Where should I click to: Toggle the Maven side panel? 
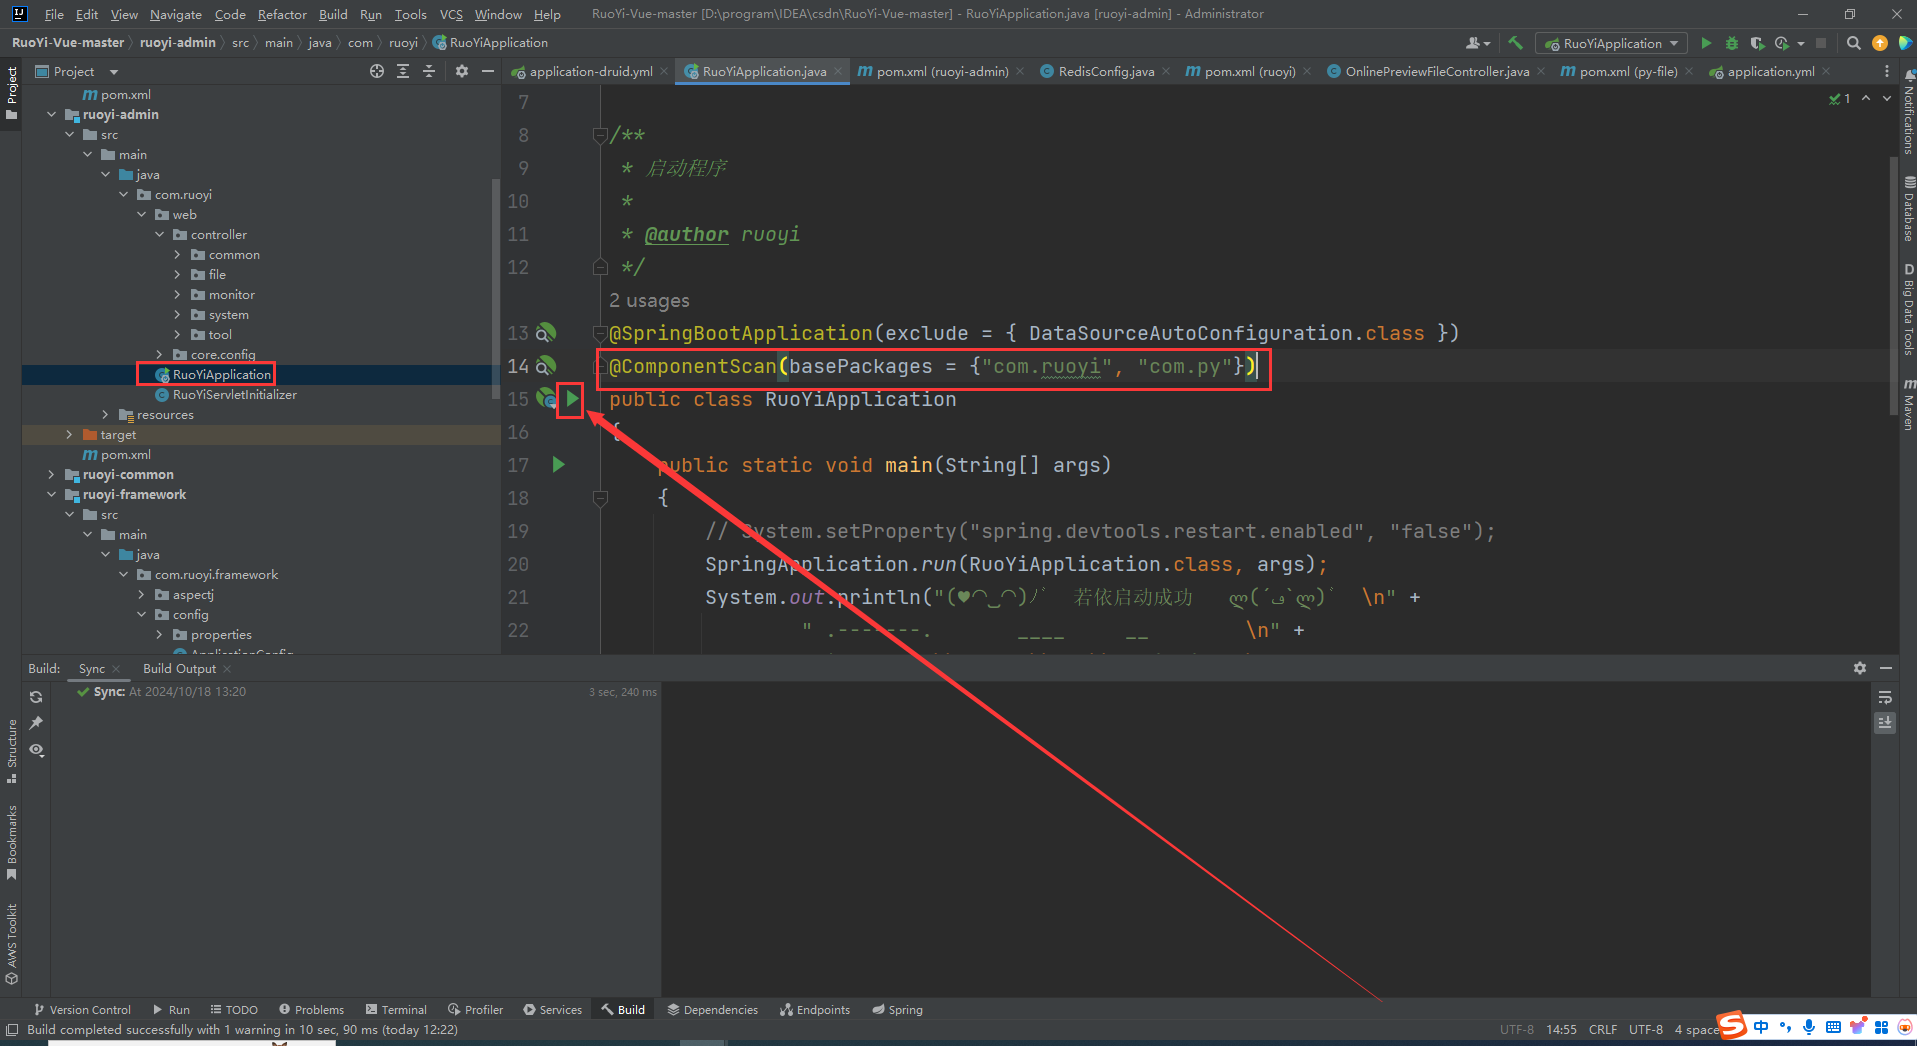[1908, 405]
